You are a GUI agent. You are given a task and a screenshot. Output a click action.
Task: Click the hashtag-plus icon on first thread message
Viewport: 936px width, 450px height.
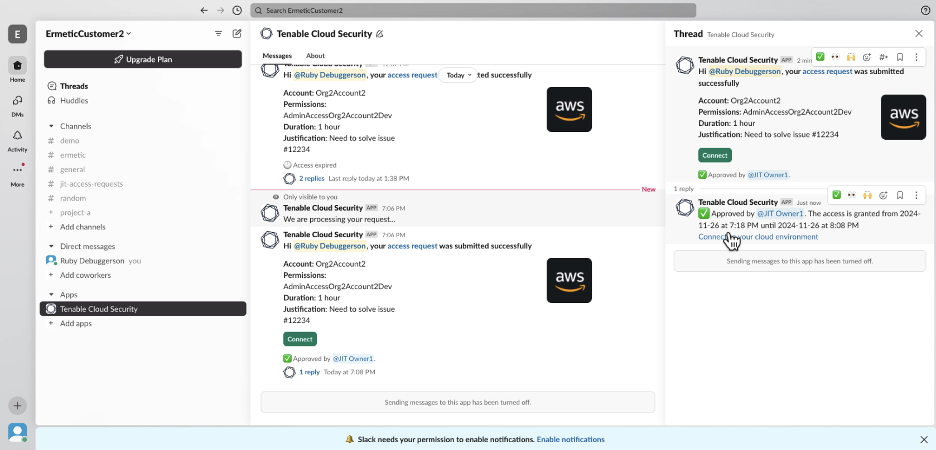click(x=884, y=57)
